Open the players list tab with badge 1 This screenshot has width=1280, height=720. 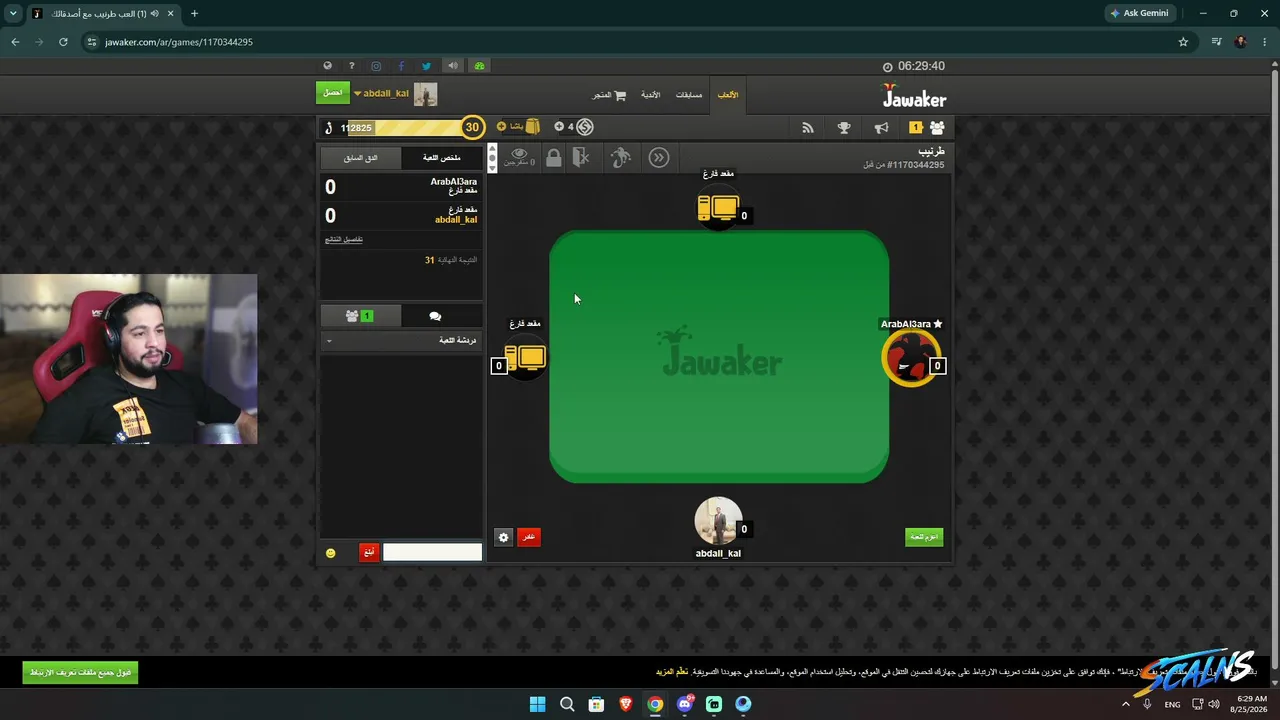359,316
